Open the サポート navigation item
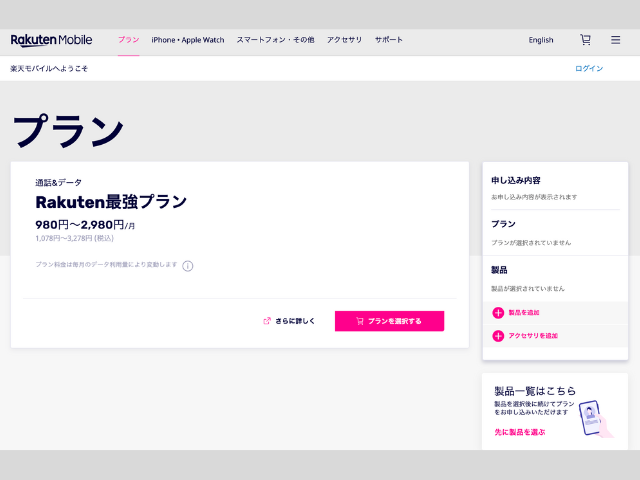The image size is (640, 480). [x=389, y=40]
